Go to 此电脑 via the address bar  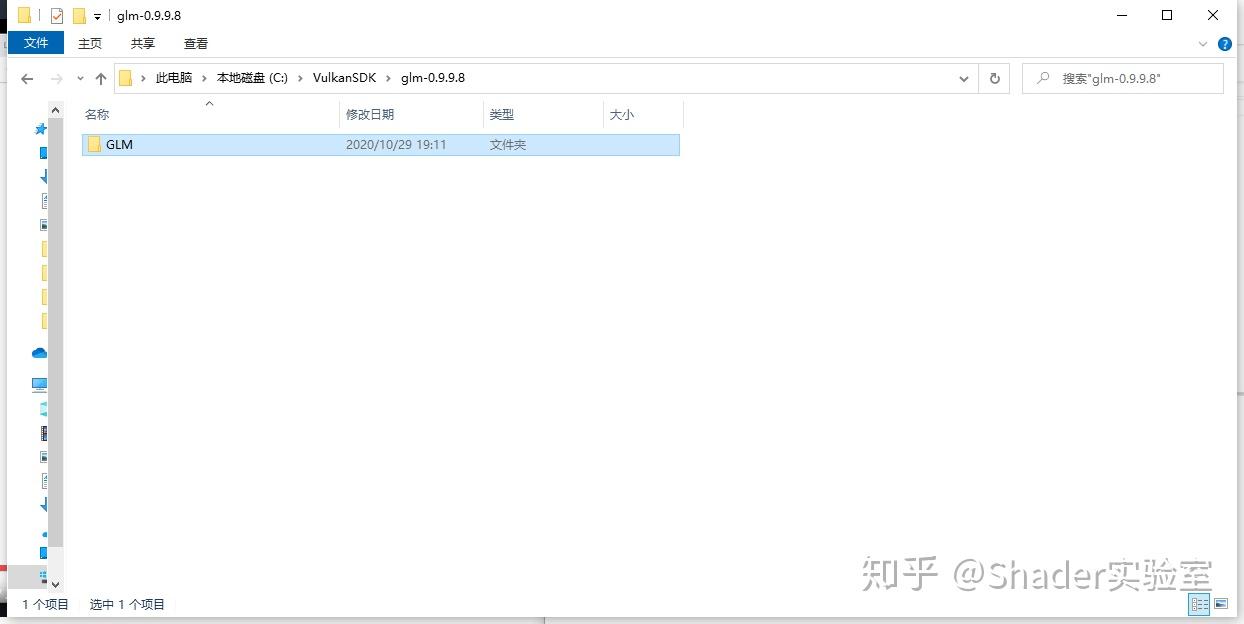point(174,78)
